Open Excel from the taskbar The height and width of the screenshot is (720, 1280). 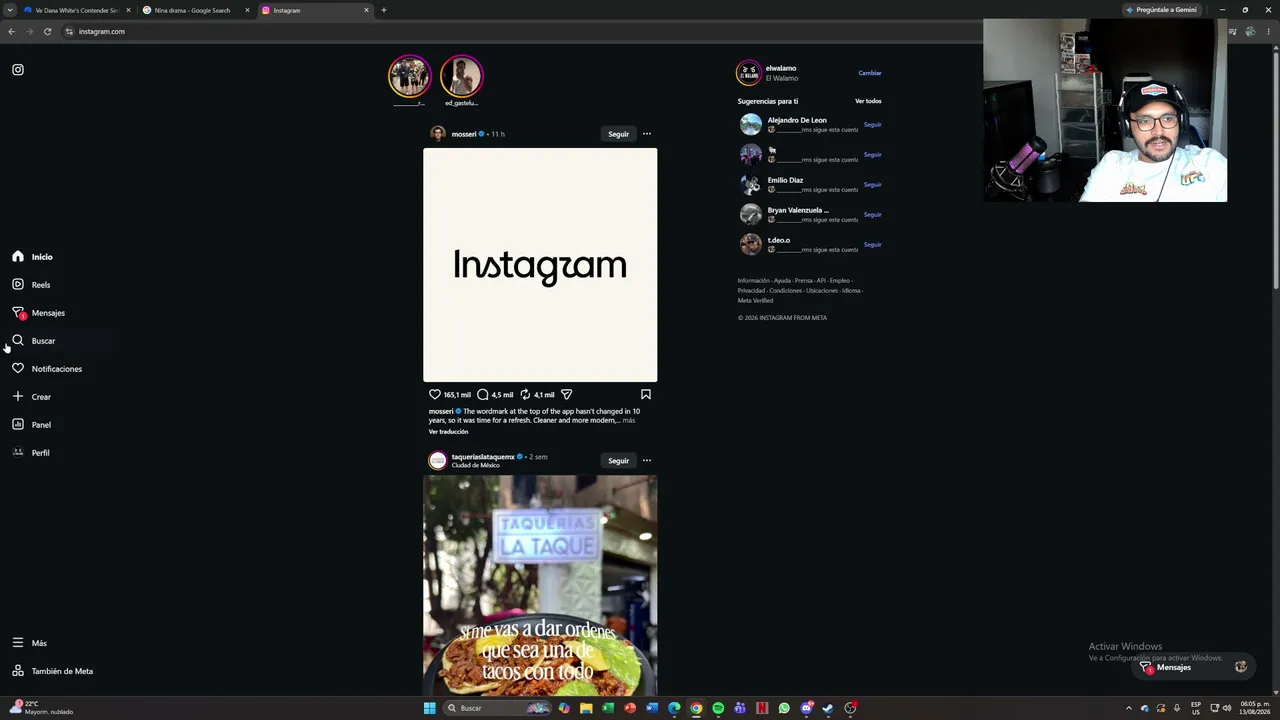pos(608,708)
